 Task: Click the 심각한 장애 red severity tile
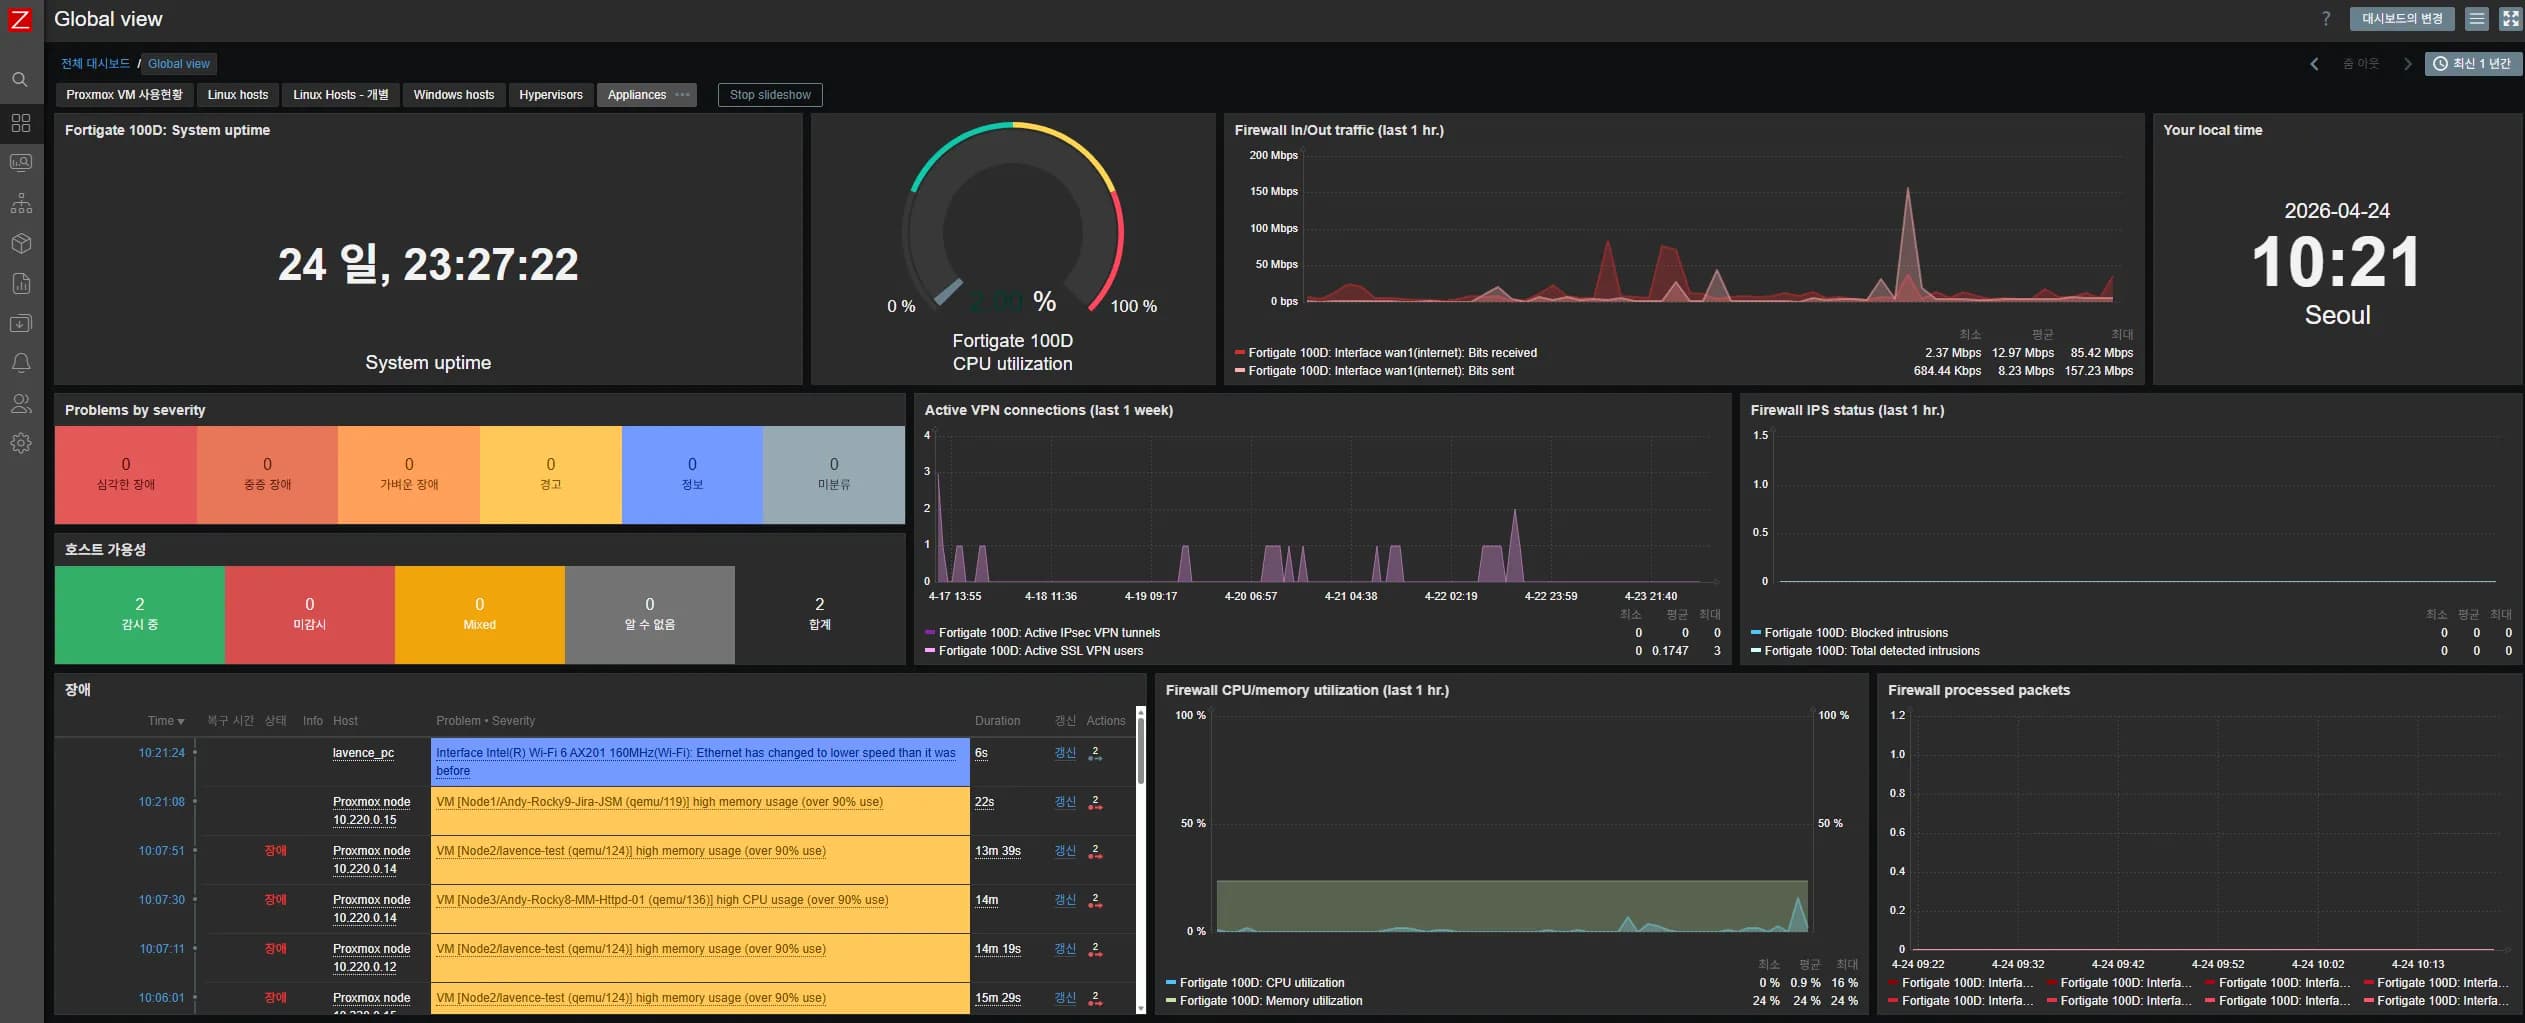(126, 475)
